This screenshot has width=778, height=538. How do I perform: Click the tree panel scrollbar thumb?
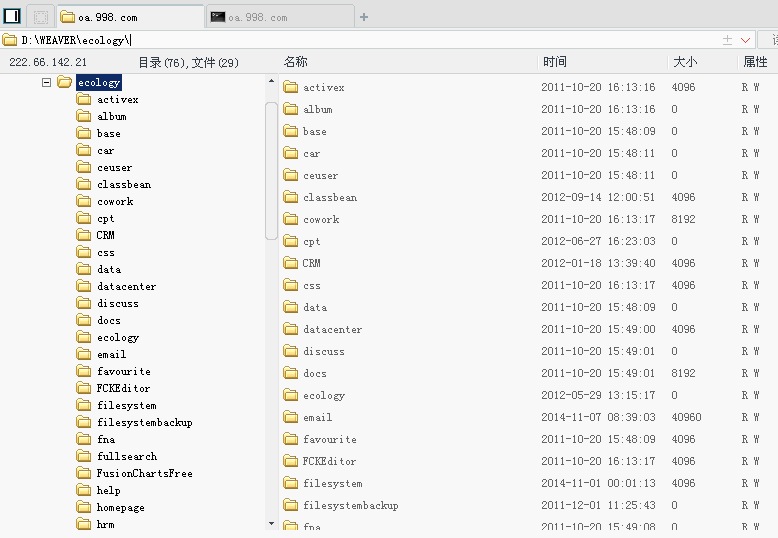[271, 170]
